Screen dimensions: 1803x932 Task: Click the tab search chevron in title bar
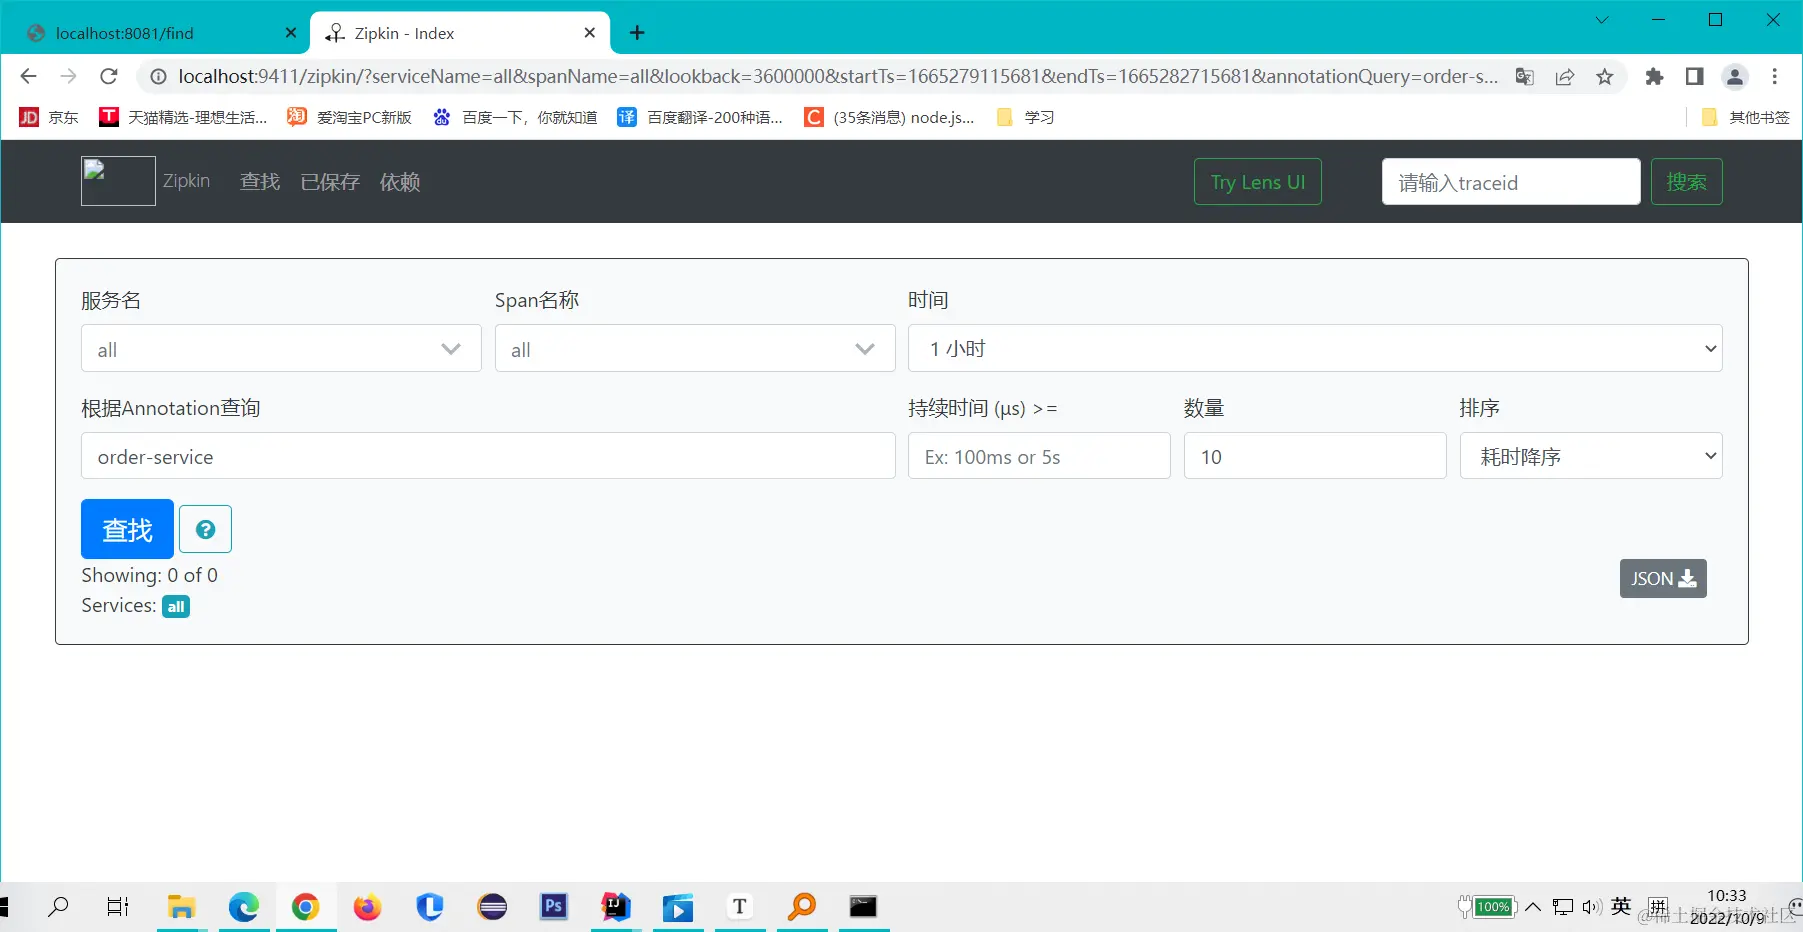pyautogui.click(x=1602, y=20)
